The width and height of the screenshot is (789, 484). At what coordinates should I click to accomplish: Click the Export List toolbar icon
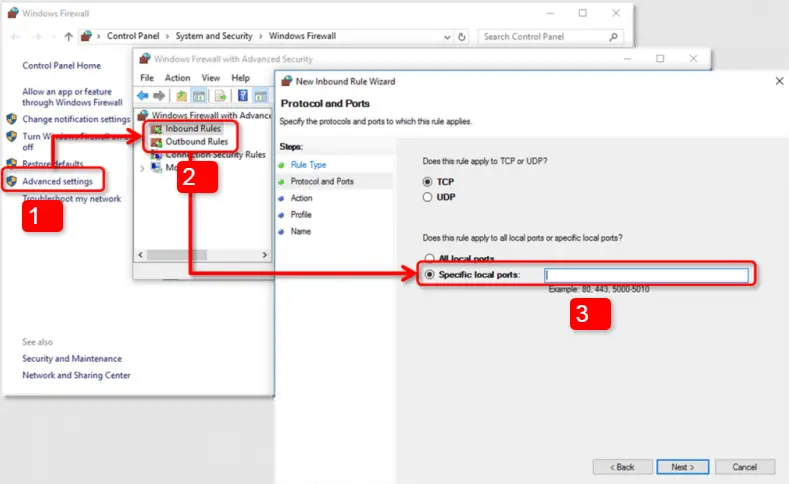coord(220,96)
